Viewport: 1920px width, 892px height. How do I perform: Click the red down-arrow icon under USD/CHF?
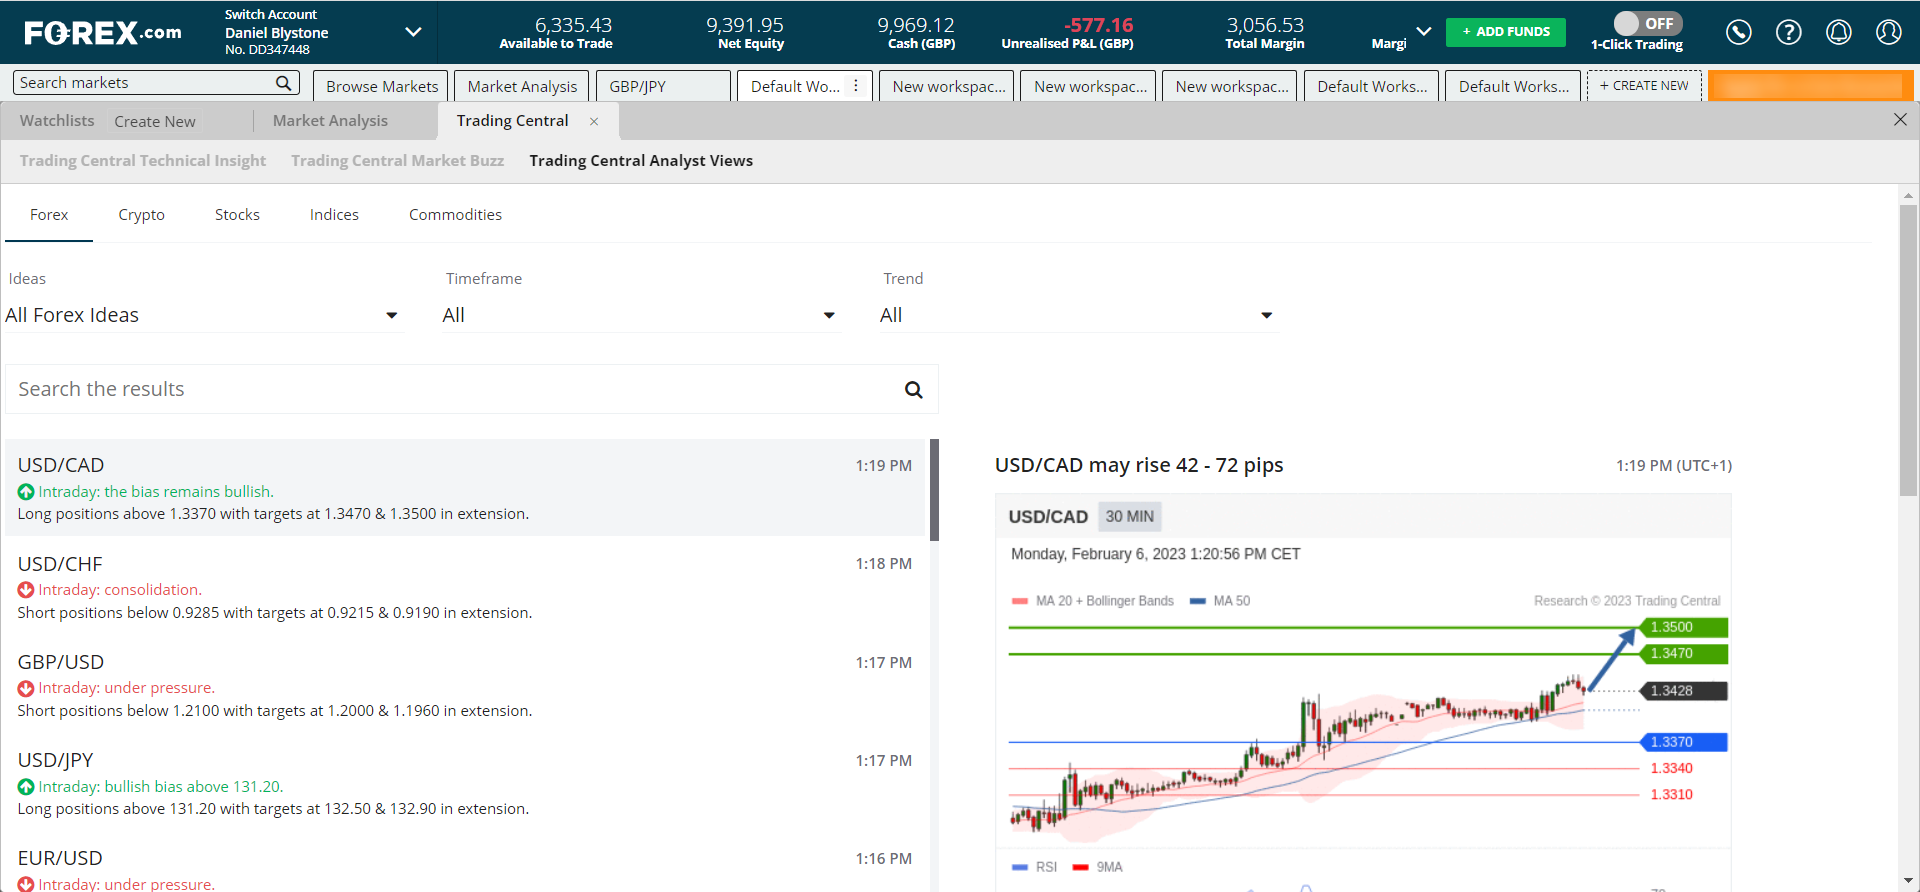(x=26, y=590)
